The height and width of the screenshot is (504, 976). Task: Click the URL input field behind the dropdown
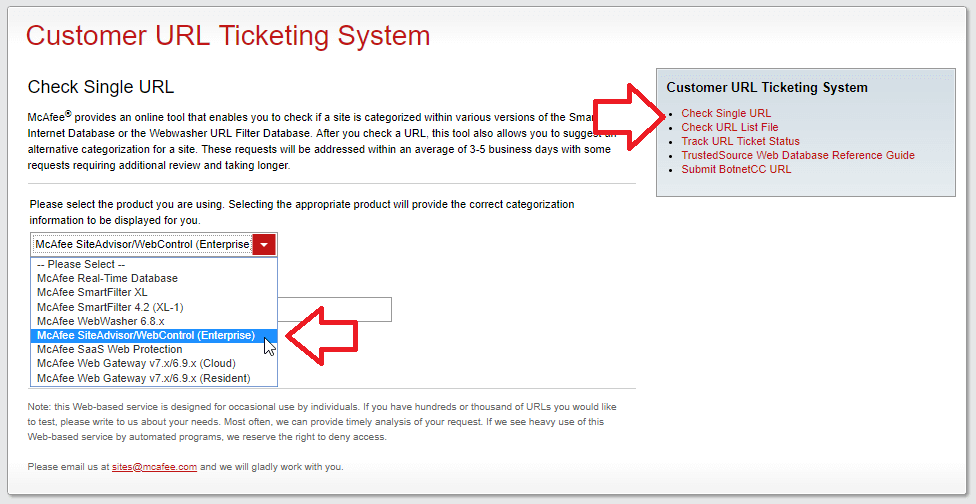click(334, 309)
